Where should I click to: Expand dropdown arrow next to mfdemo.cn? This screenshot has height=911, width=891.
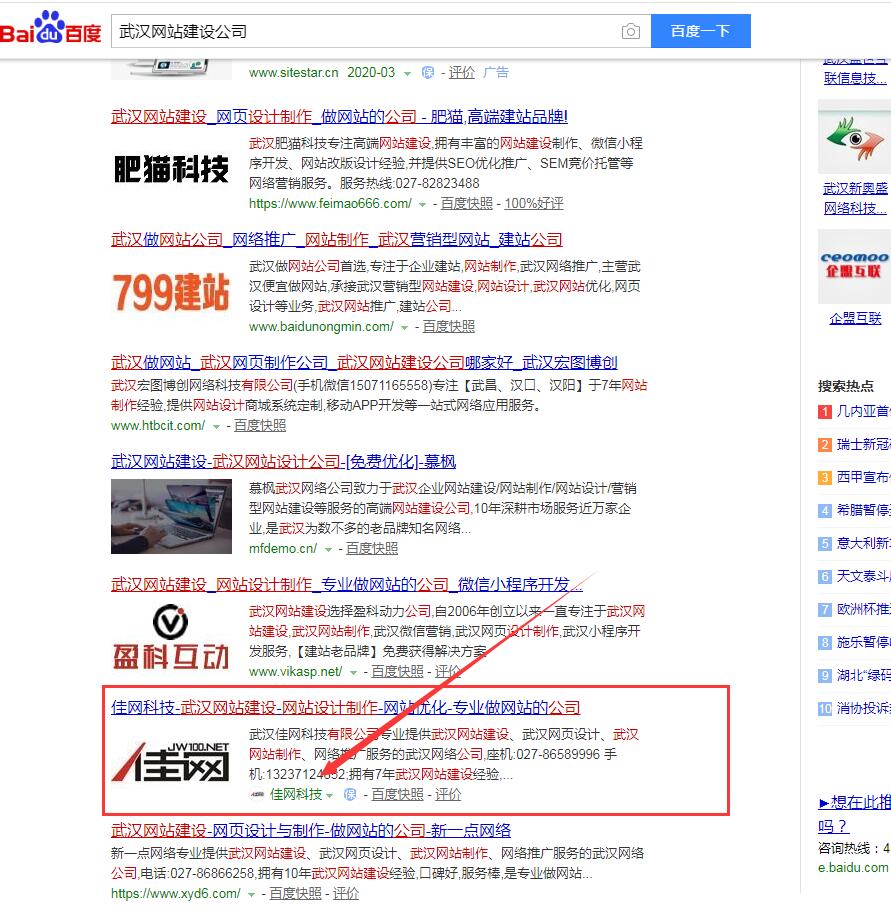(x=329, y=550)
